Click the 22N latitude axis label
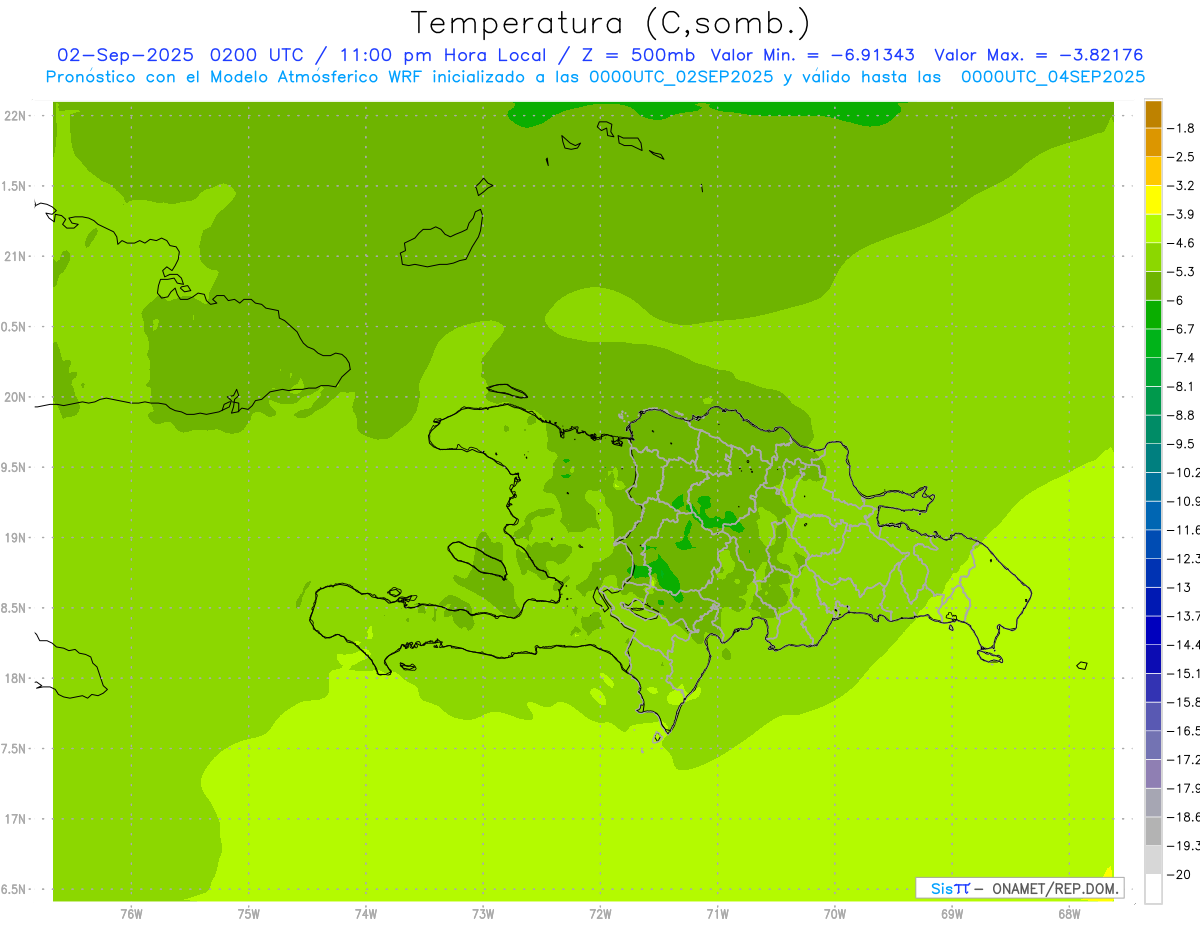The image size is (1200, 927). point(17,116)
